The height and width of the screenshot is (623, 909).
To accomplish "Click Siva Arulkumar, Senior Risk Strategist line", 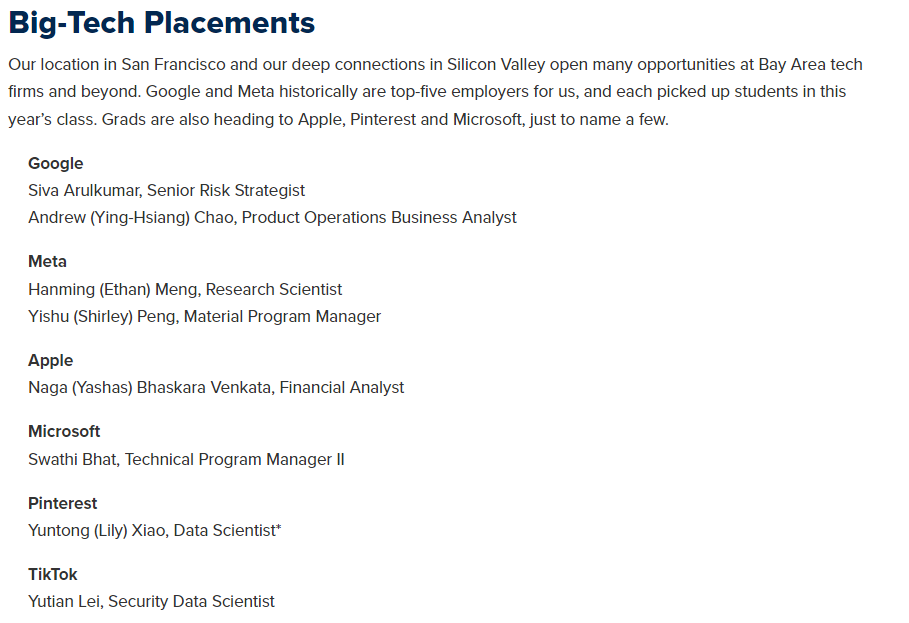I will click(x=166, y=191).
